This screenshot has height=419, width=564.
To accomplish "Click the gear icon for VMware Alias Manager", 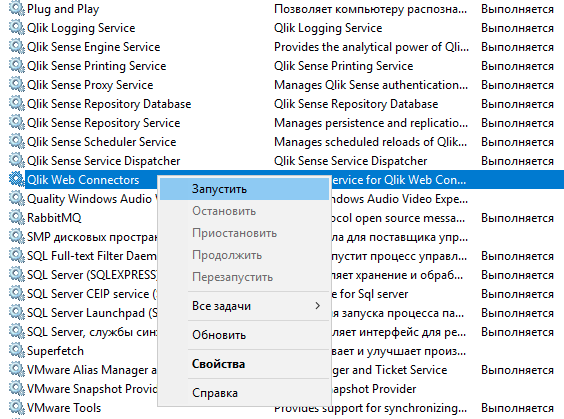I will 17,370.
